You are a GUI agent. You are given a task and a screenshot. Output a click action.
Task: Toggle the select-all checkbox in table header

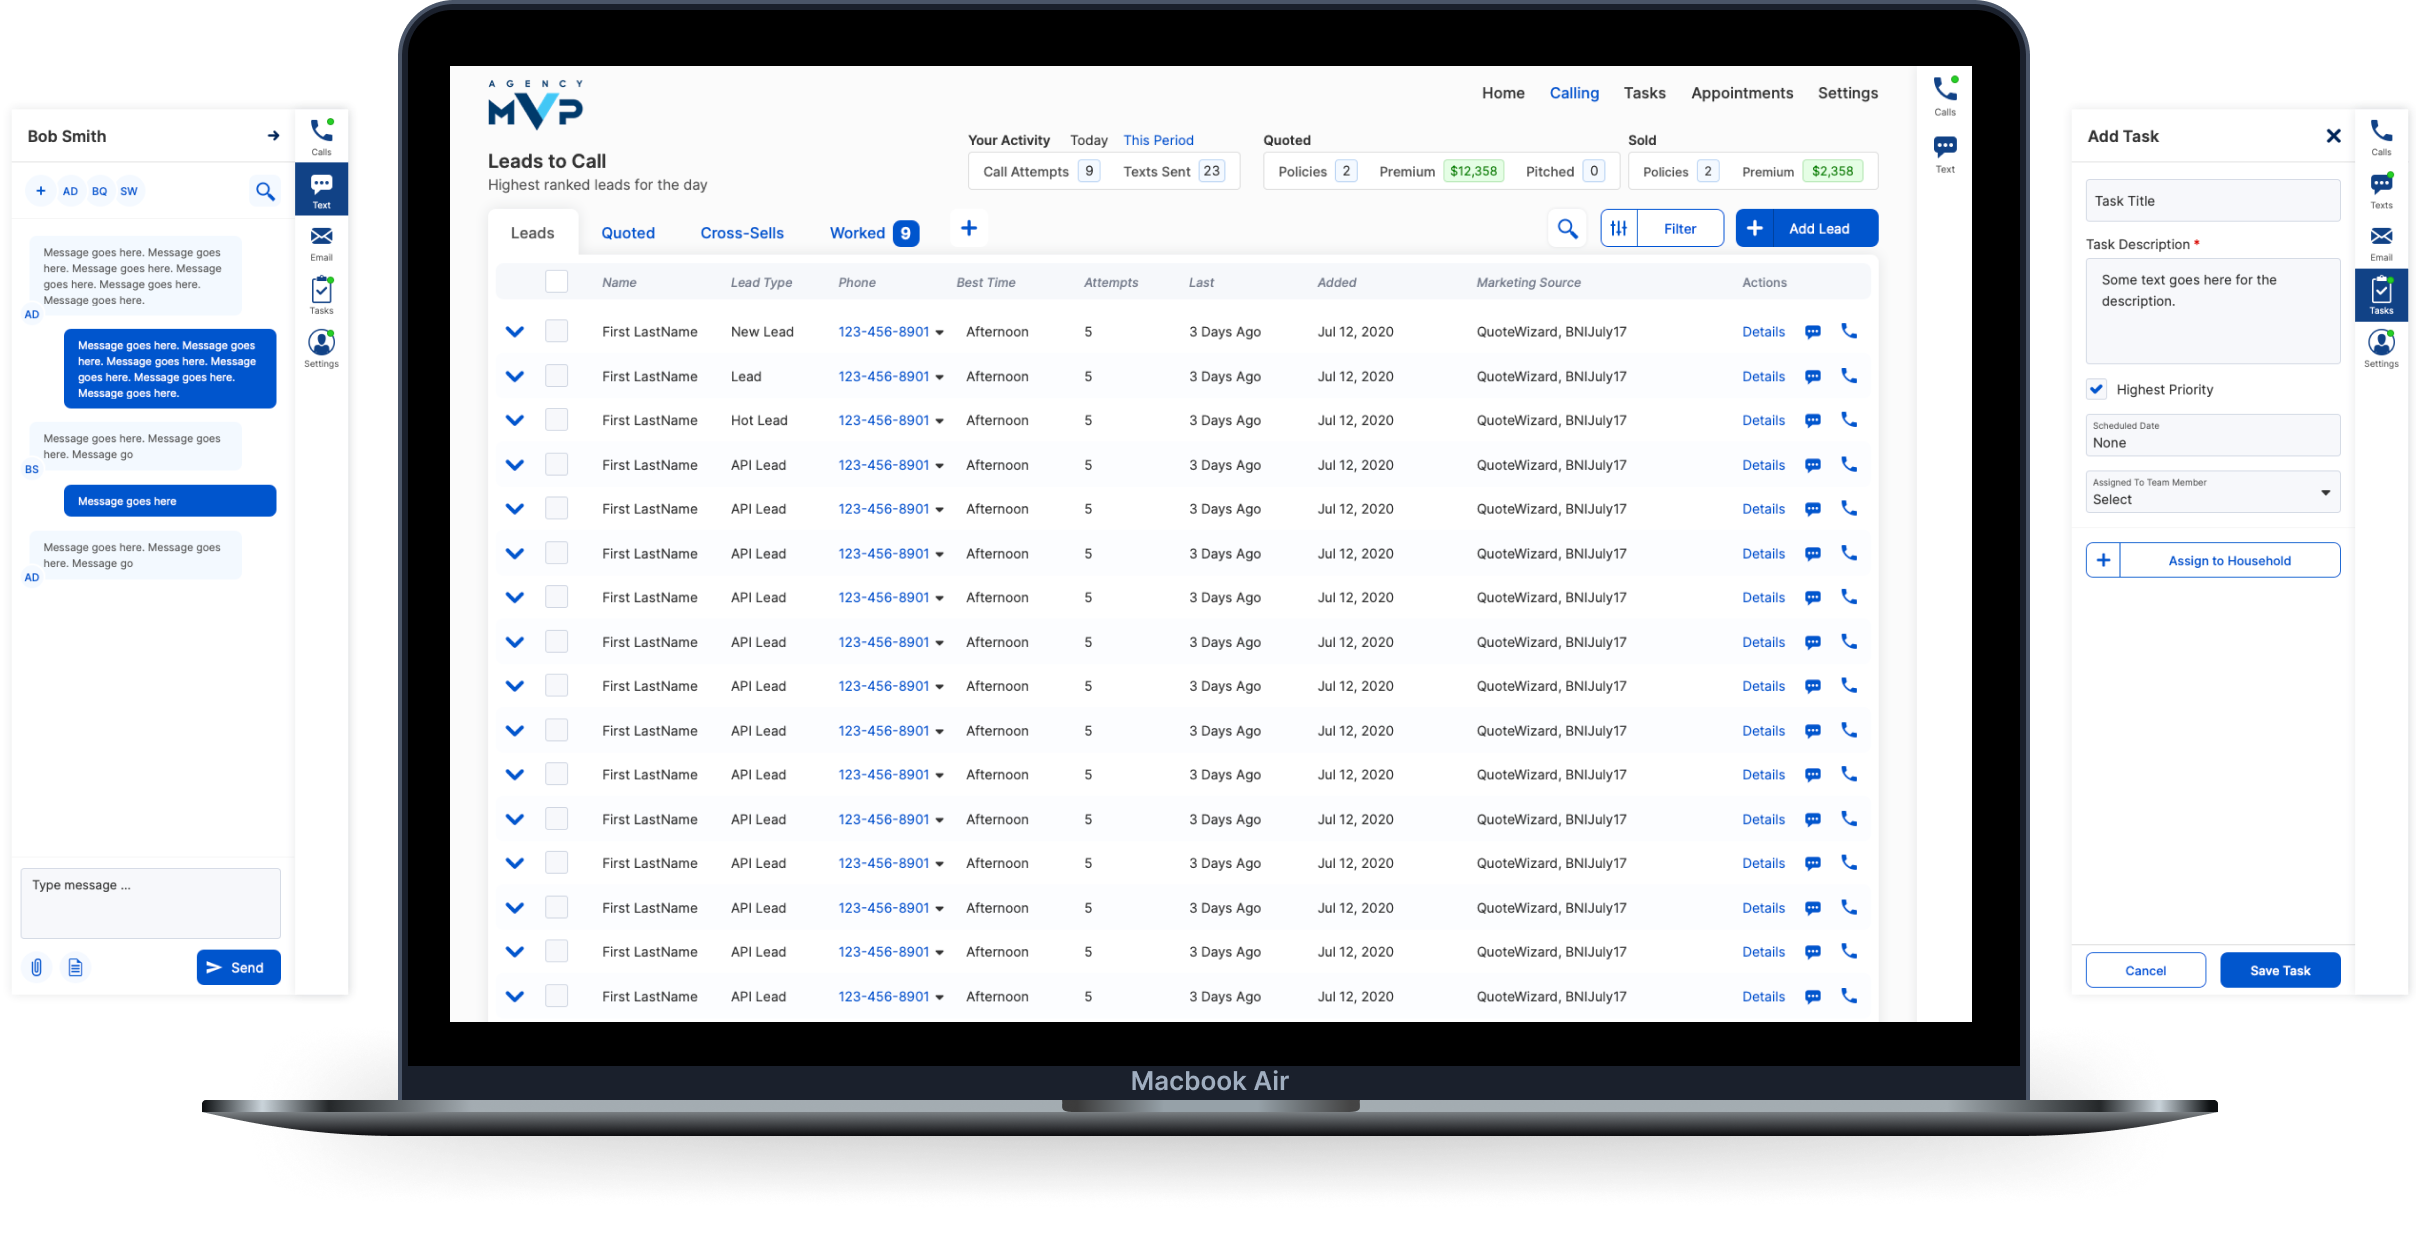pyautogui.click(x=557, y=281)
